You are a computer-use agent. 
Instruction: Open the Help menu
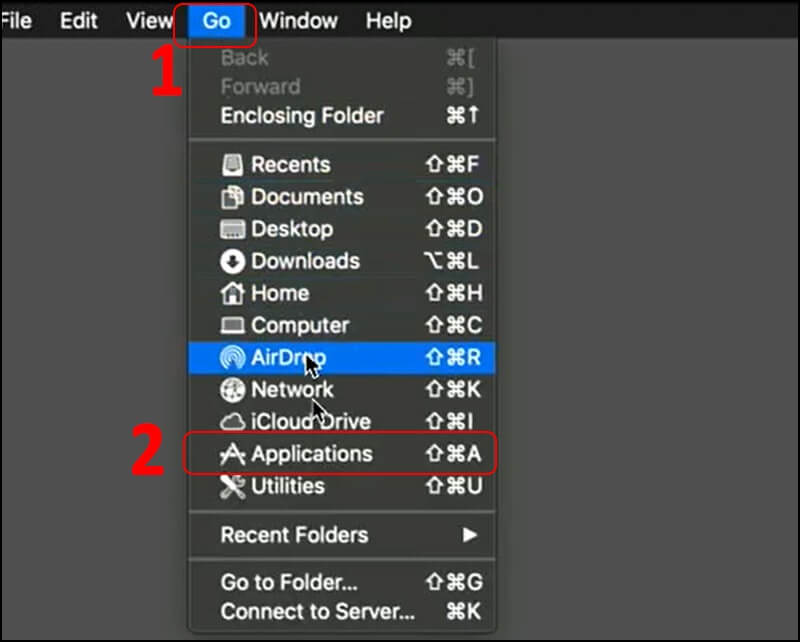pos(389,20)
